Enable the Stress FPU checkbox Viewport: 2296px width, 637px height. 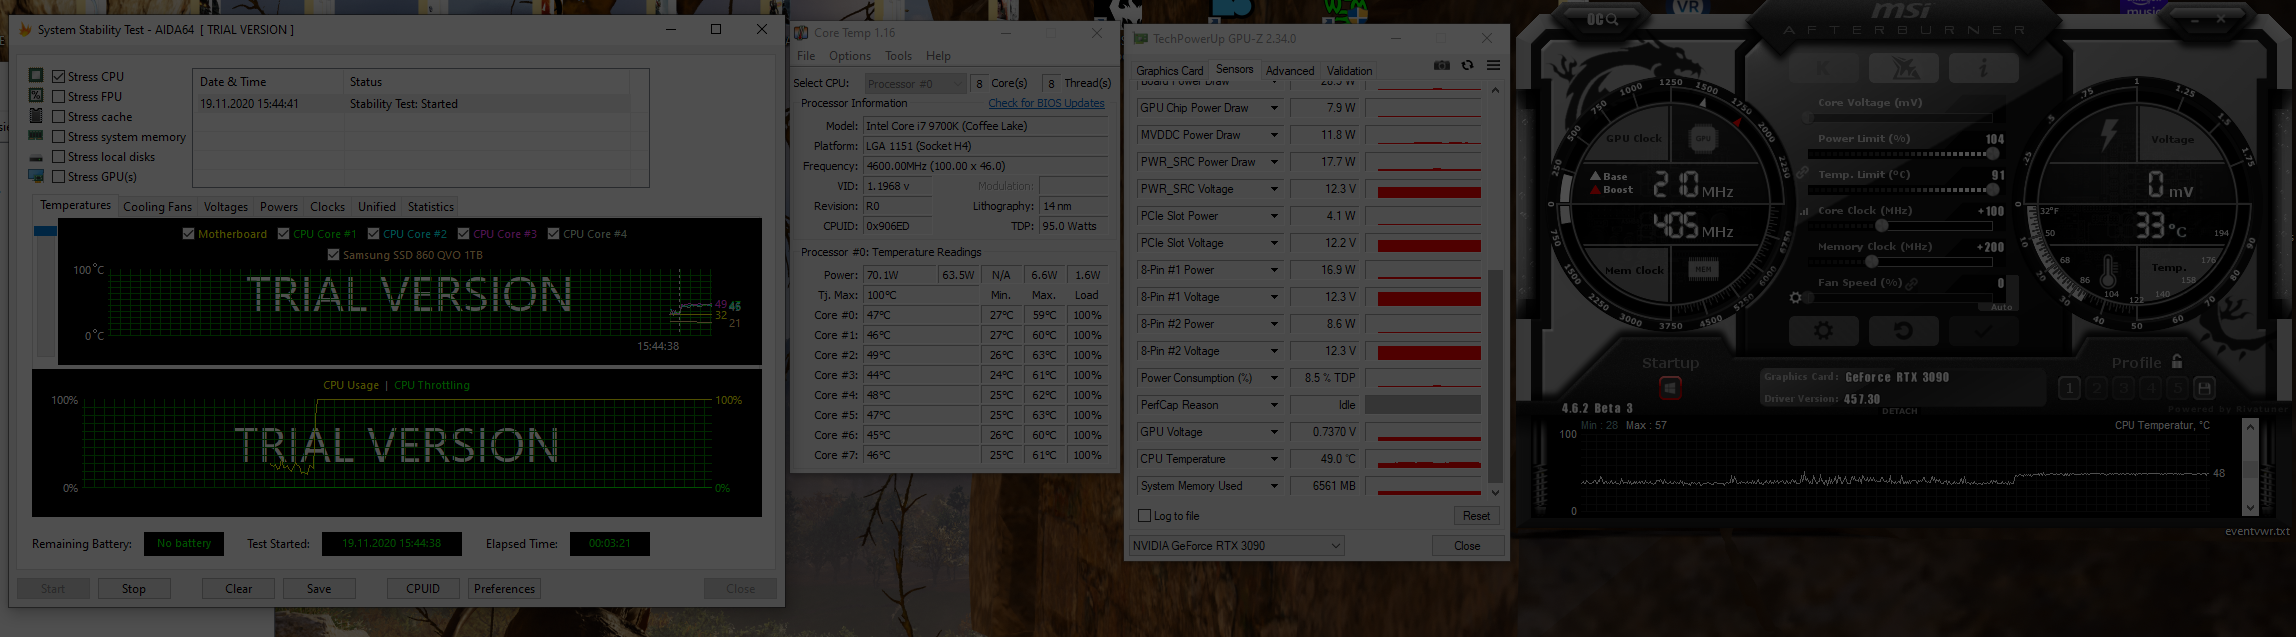tap(59, 97)
